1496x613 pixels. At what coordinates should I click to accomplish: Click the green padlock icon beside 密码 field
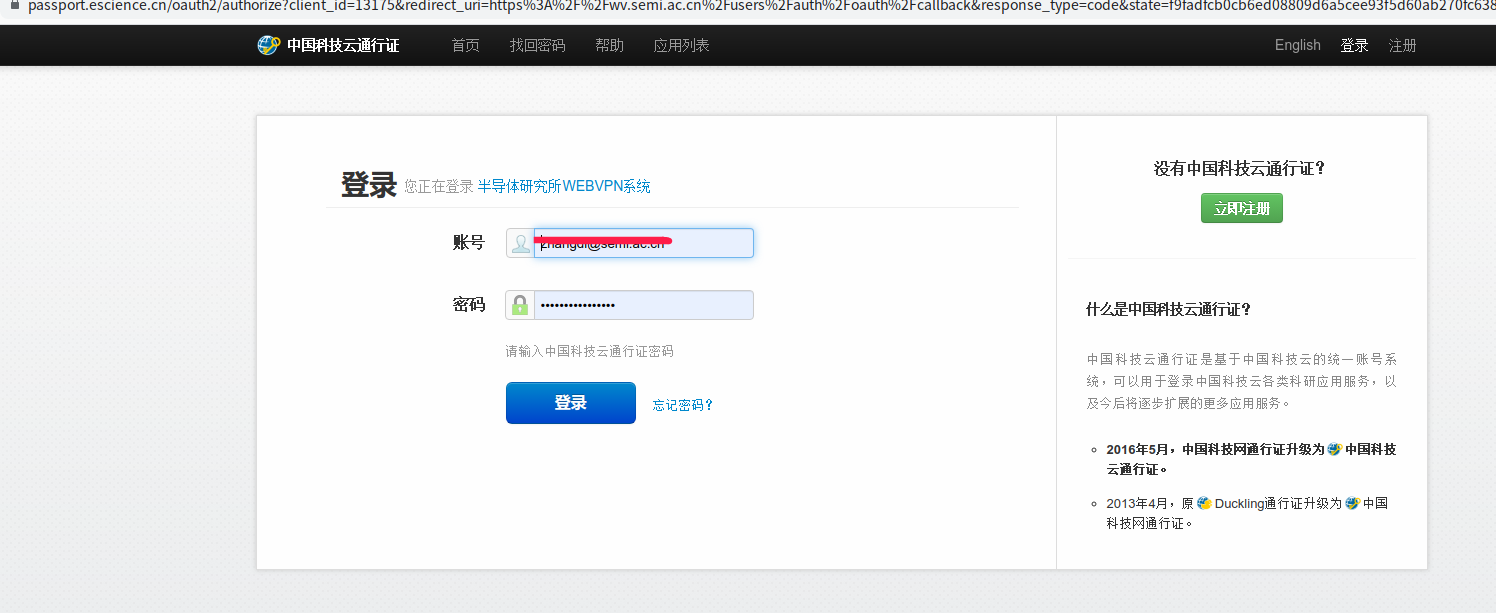(x=520, y=305)
